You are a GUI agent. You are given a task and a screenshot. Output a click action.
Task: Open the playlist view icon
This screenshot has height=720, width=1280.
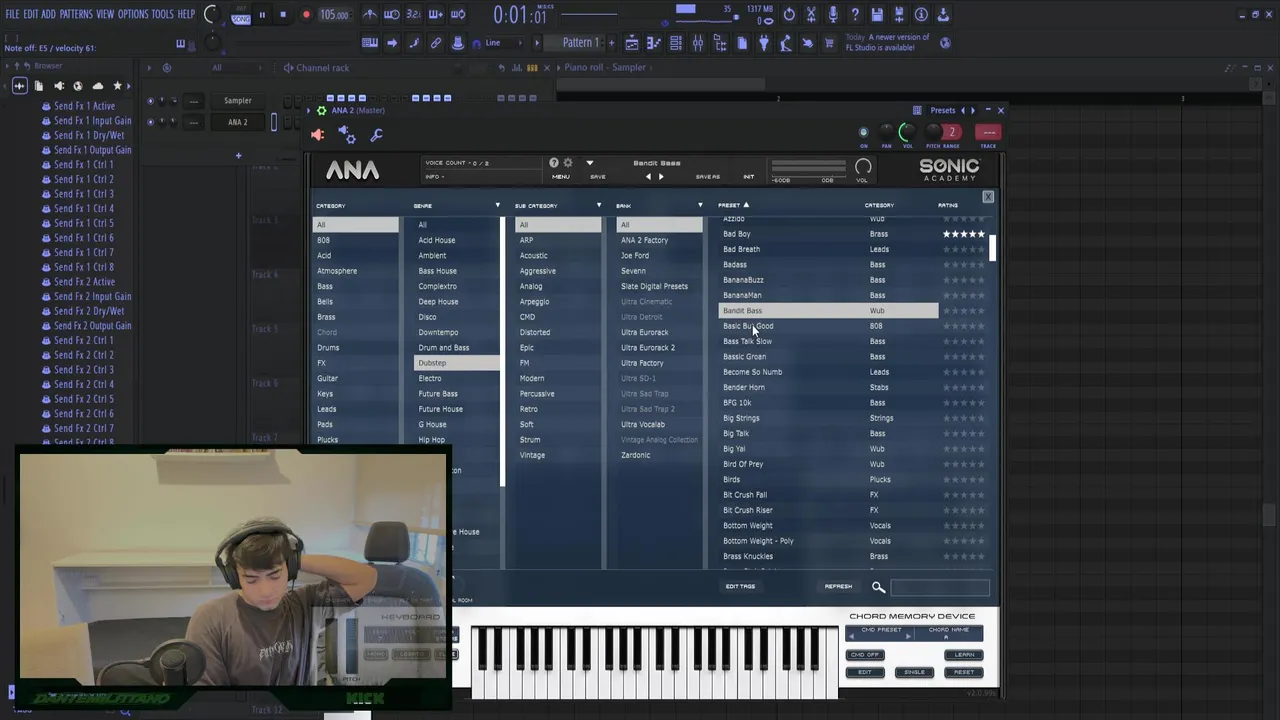(632, 43)
